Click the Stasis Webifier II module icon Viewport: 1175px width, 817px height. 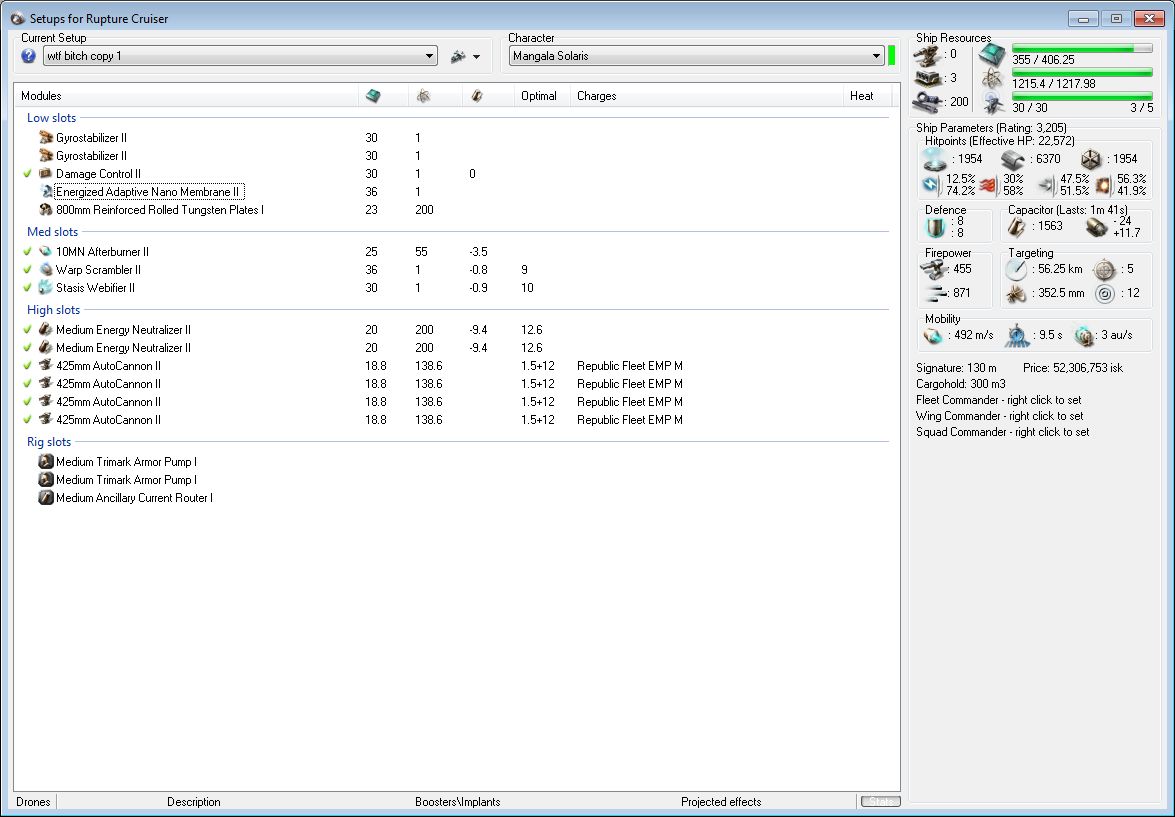coord(45,288)
